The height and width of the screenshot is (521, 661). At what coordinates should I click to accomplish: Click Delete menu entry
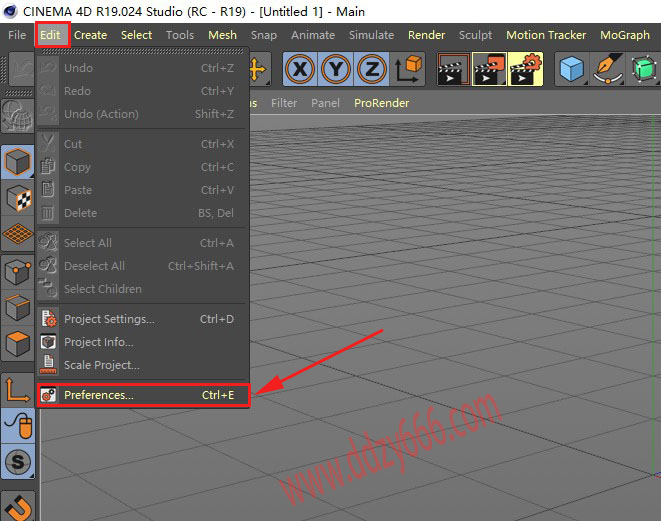(142, 213)
